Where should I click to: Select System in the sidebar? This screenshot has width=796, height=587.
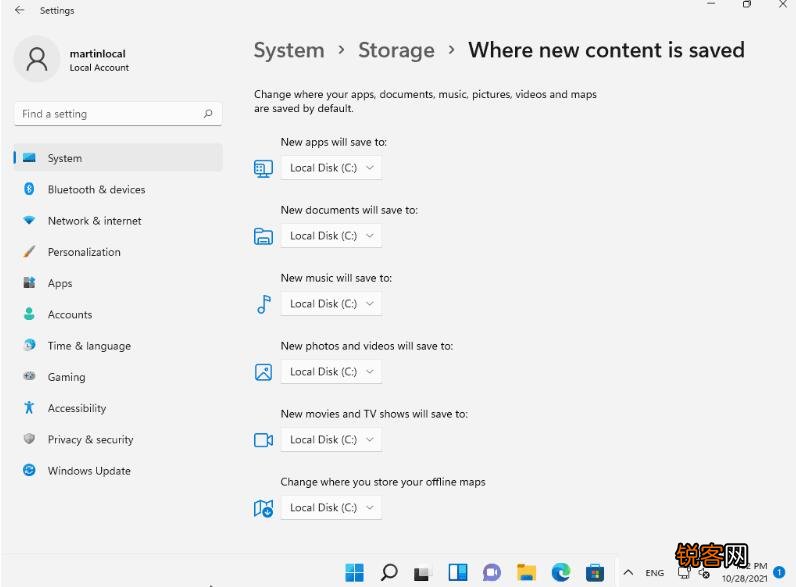(118, 158)
